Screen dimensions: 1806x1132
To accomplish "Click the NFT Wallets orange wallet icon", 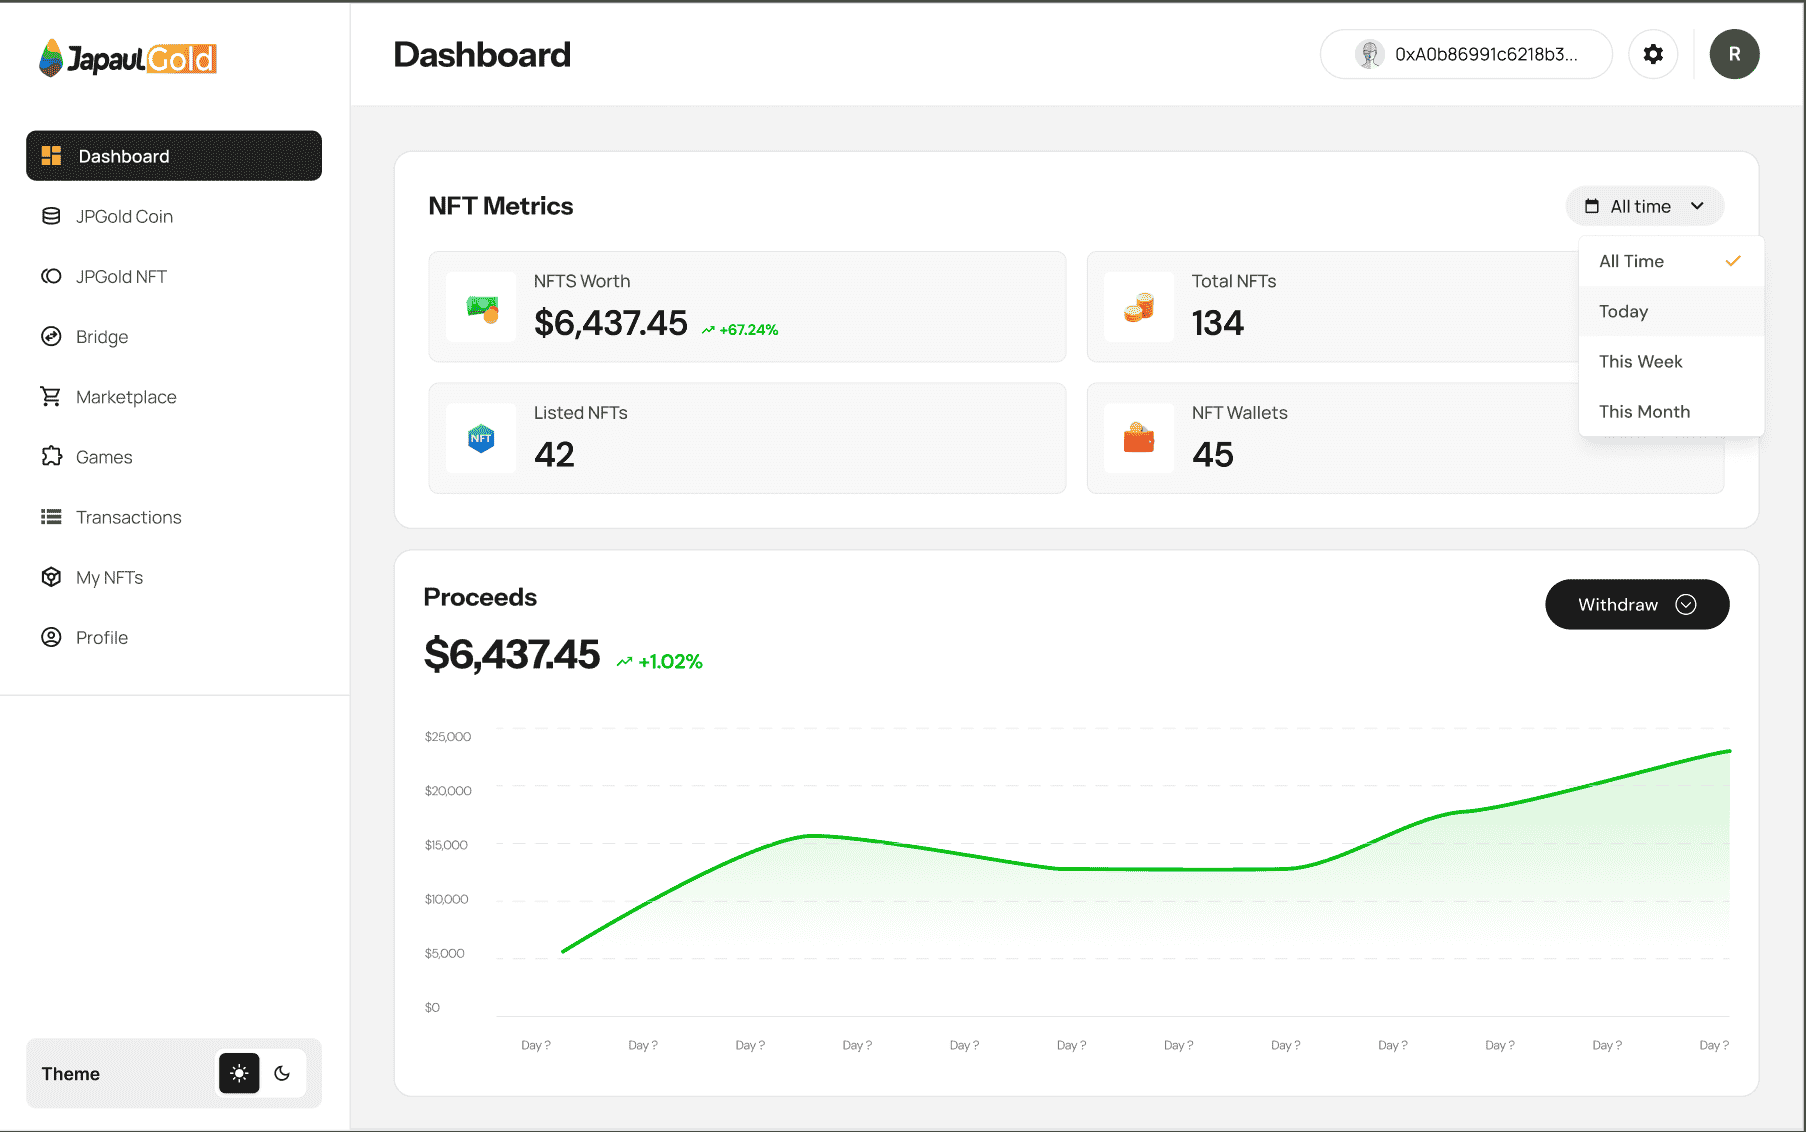I will (1139, 439).
